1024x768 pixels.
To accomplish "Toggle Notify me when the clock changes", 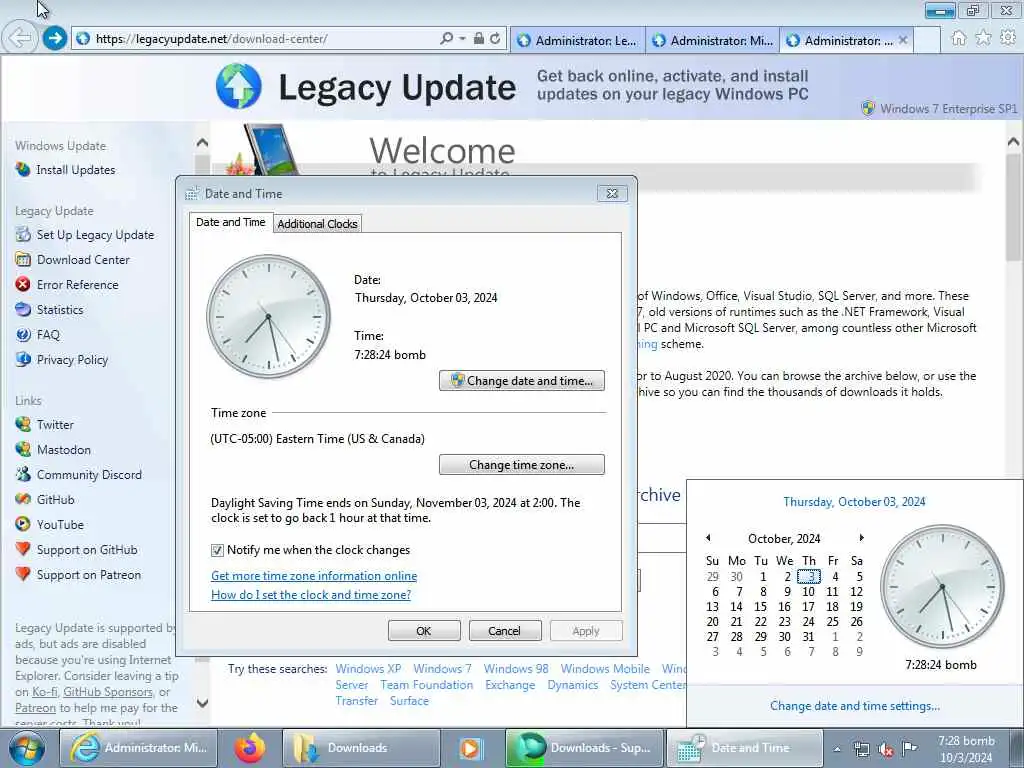I will [x=217, y=551].
